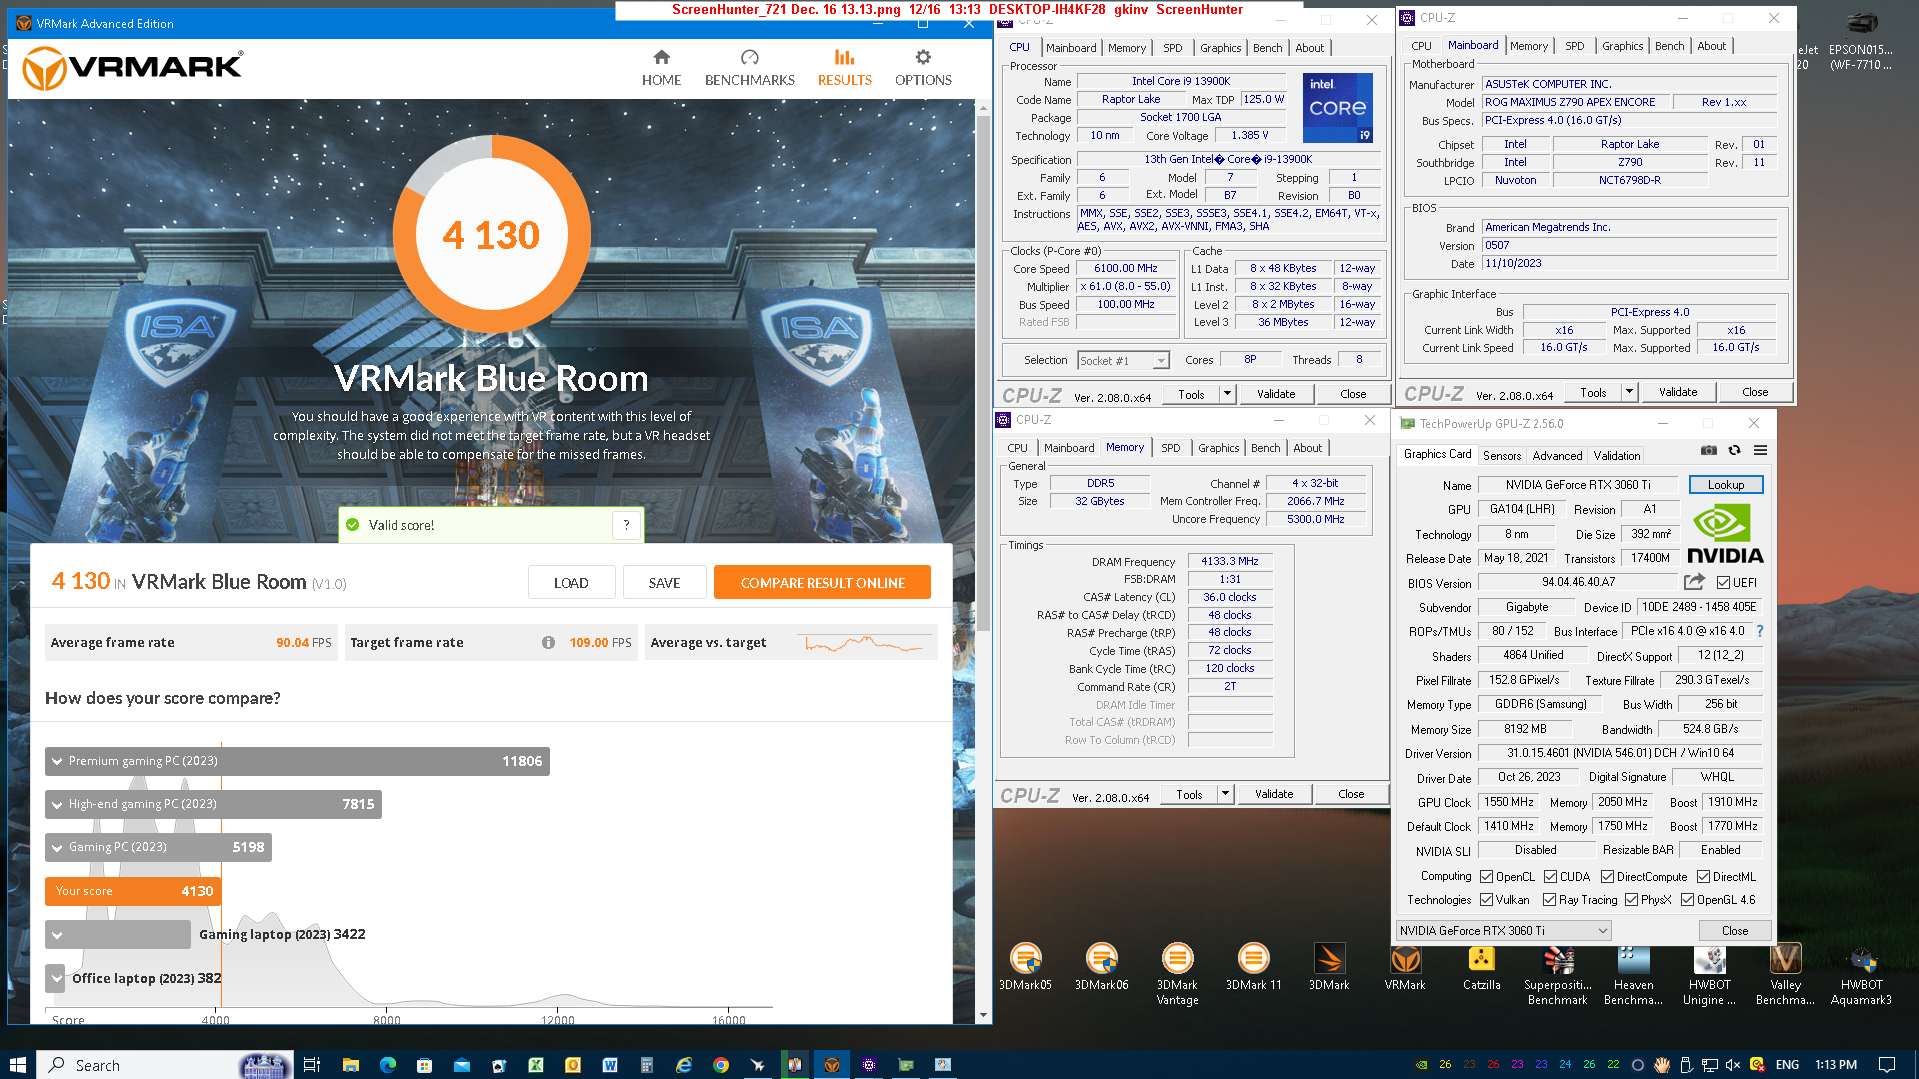Screen dimensions: 1919x1079
Task: Toggle the PhysX checkbox in GPU-Z
Action: pos(1631,900)
